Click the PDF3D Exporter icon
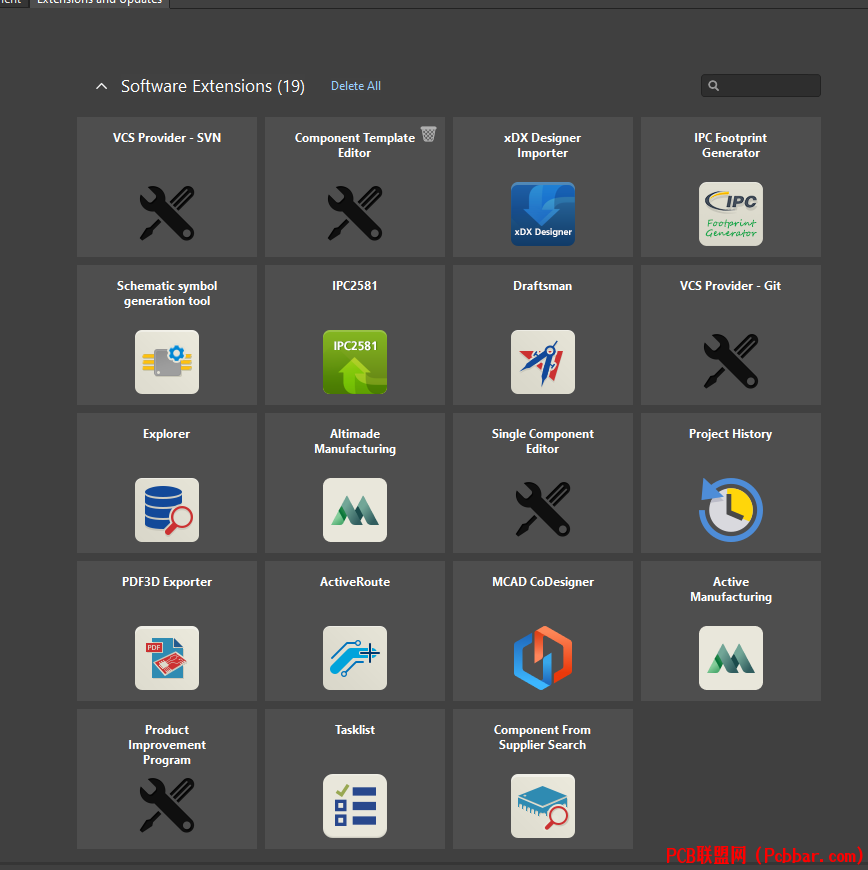The image size is (868, 870). pos(167,658)
